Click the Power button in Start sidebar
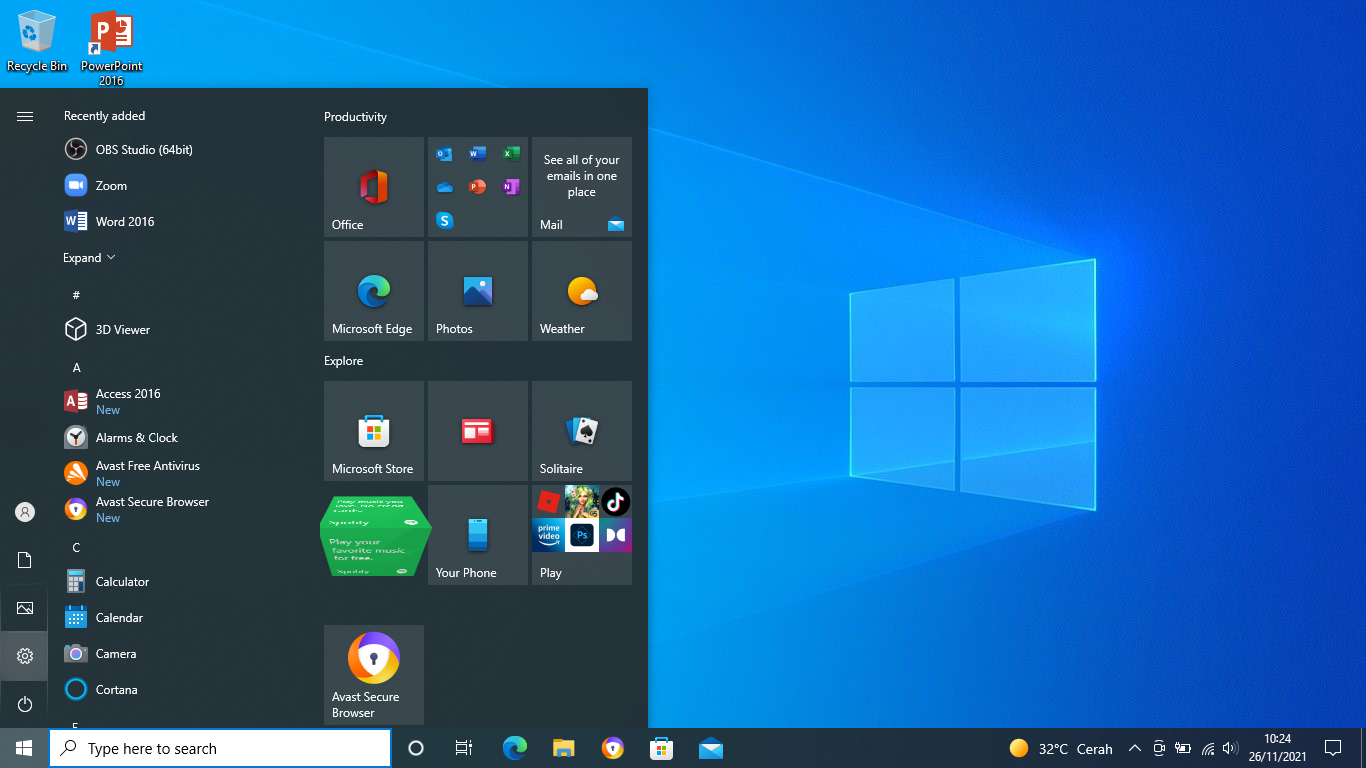 point(25,704)
